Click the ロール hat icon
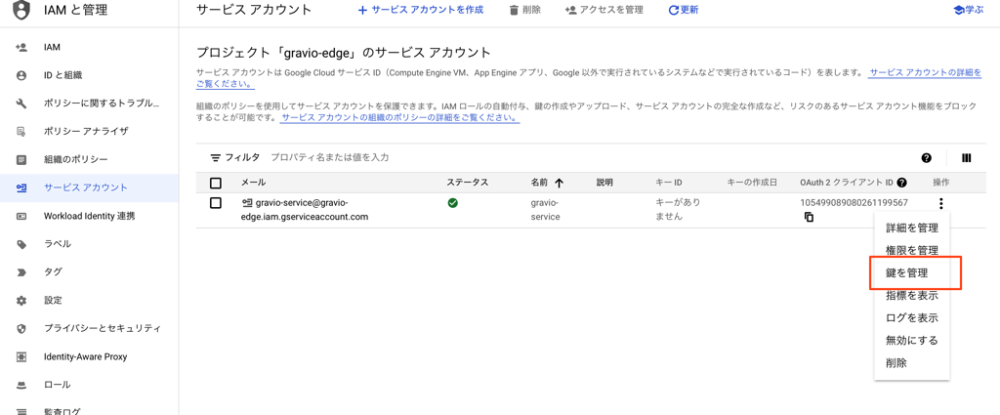 point(21,384)
